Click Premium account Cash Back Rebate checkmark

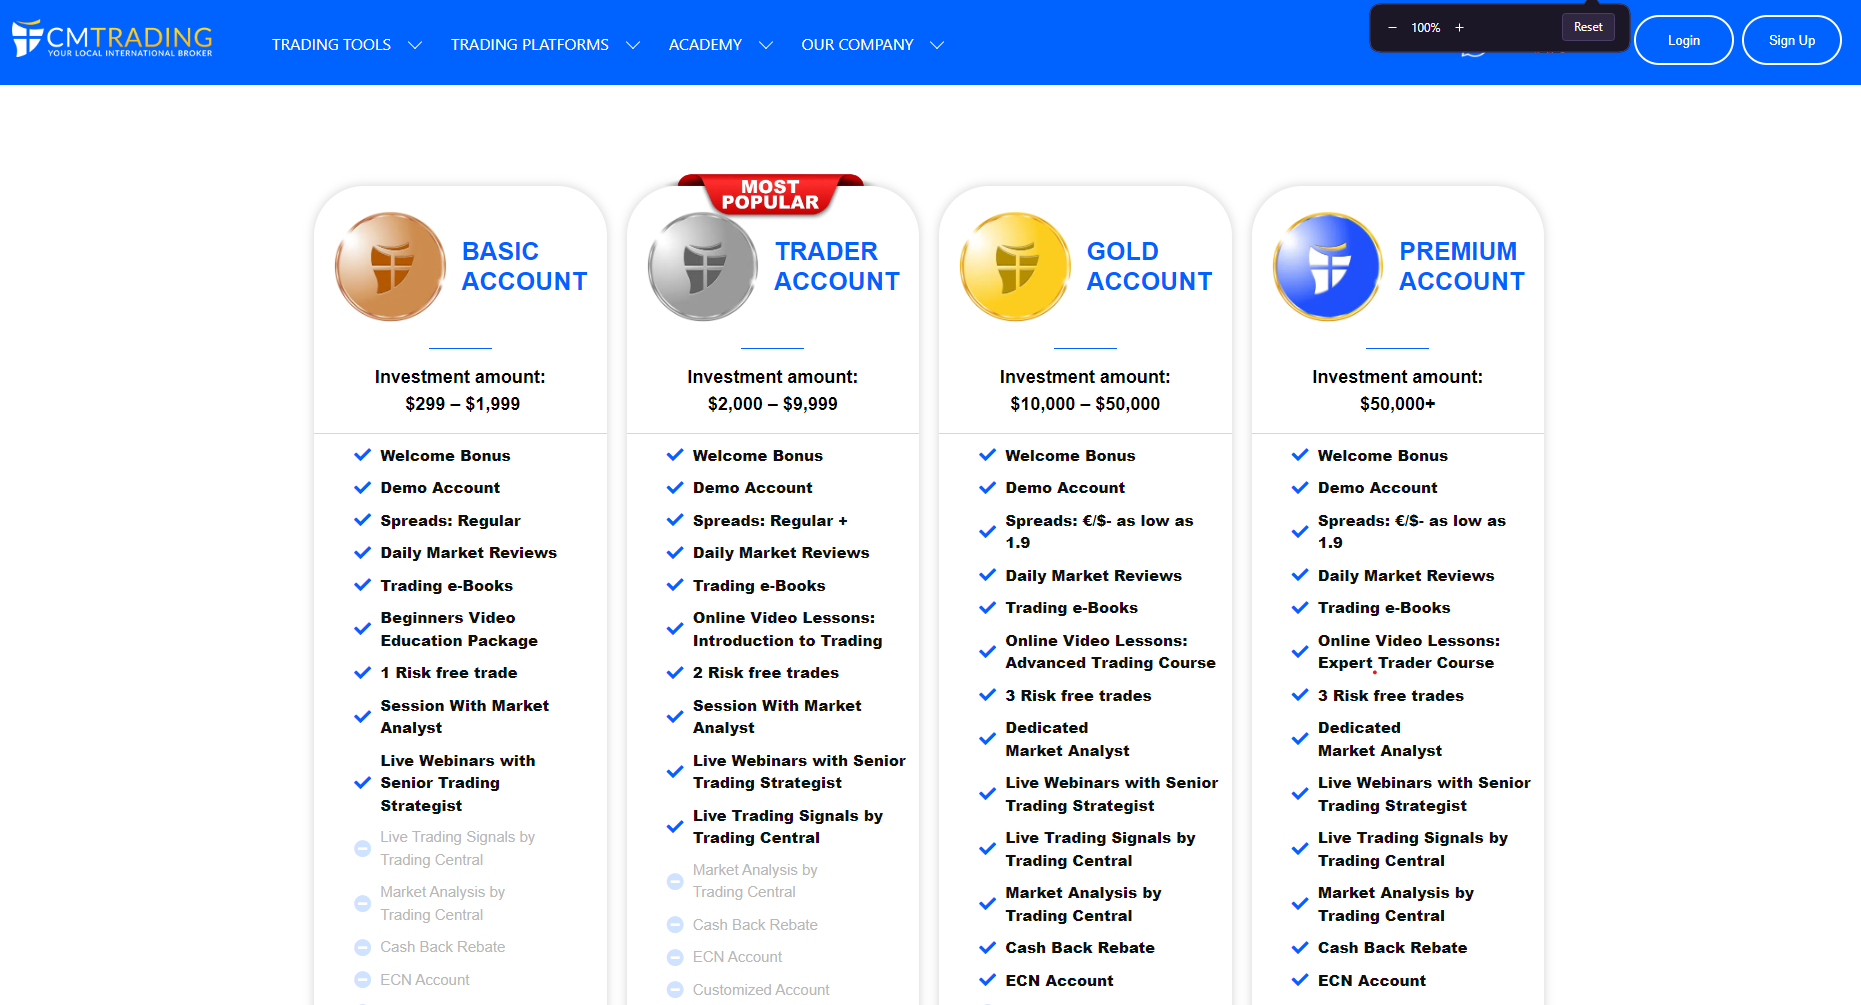click(x=1300, y=947)
